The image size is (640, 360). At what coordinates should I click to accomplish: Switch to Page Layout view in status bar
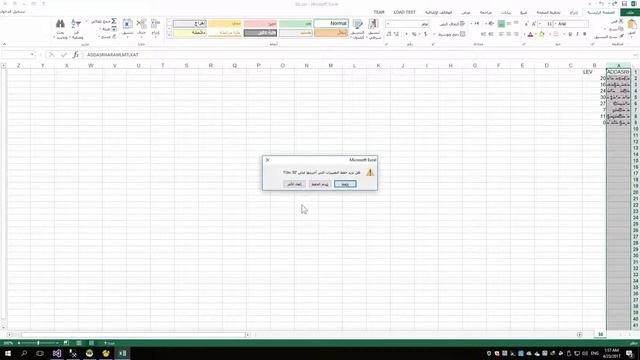pyautogui.click(x=79, y=343)
